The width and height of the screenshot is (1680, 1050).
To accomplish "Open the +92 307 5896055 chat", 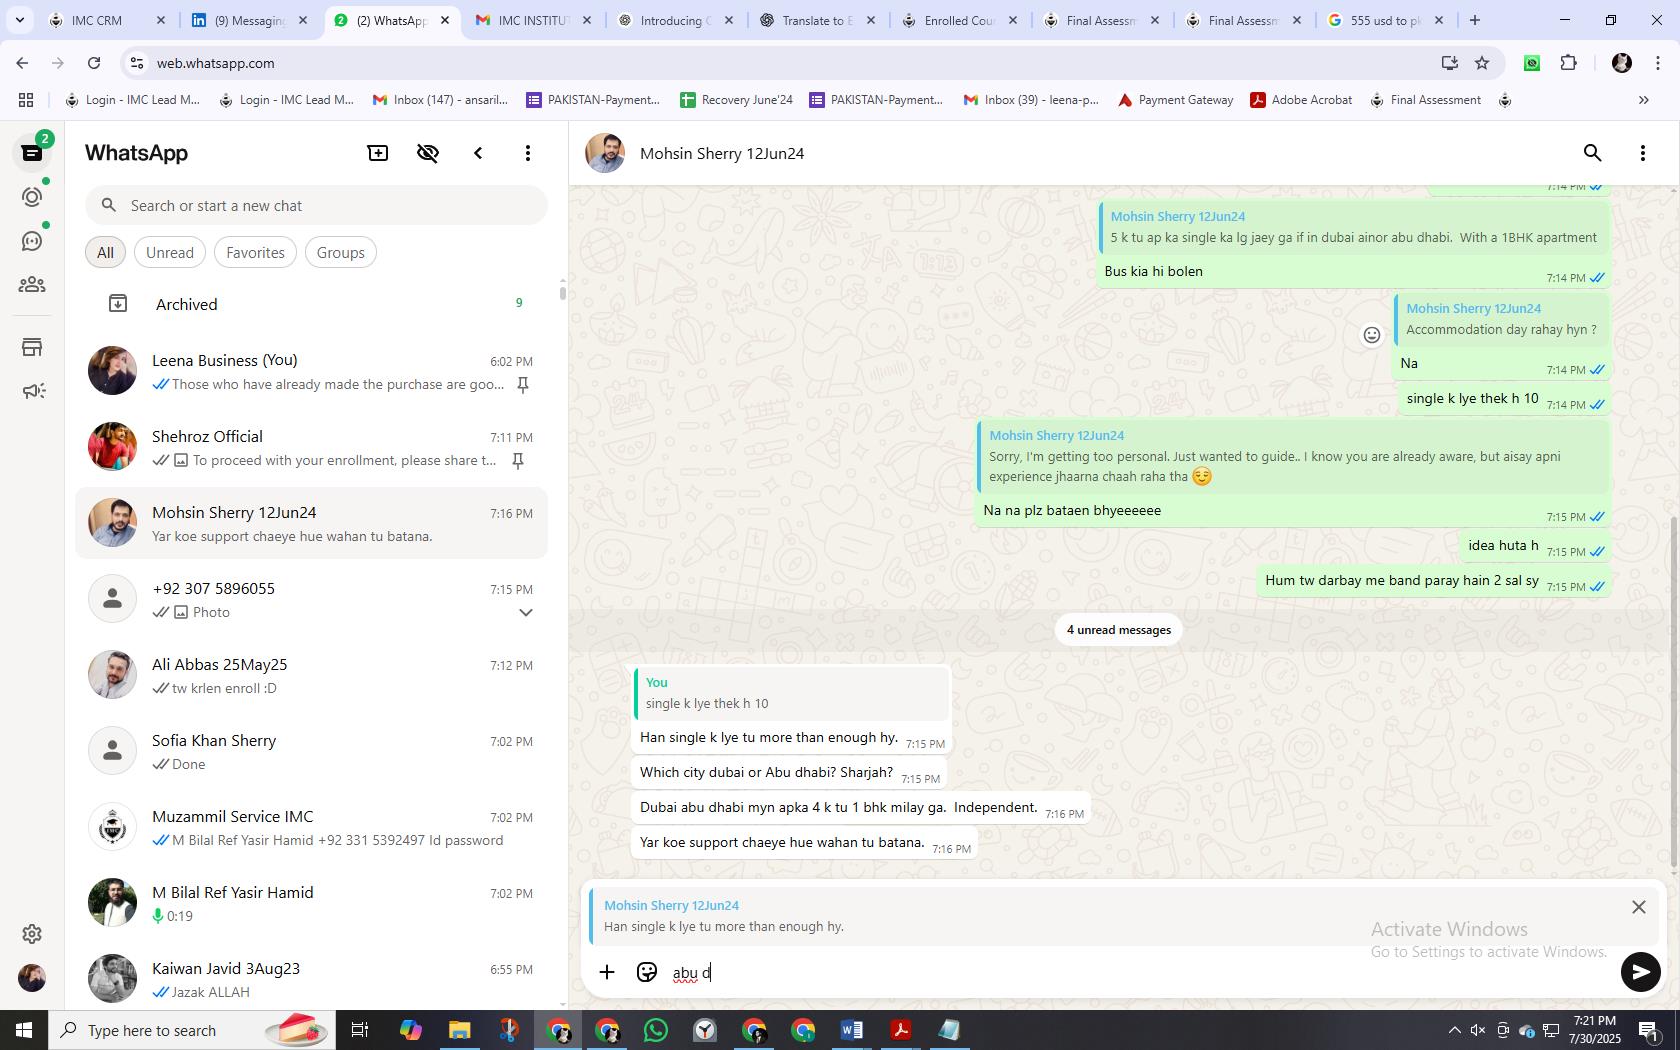I will [x=312, y=599].
